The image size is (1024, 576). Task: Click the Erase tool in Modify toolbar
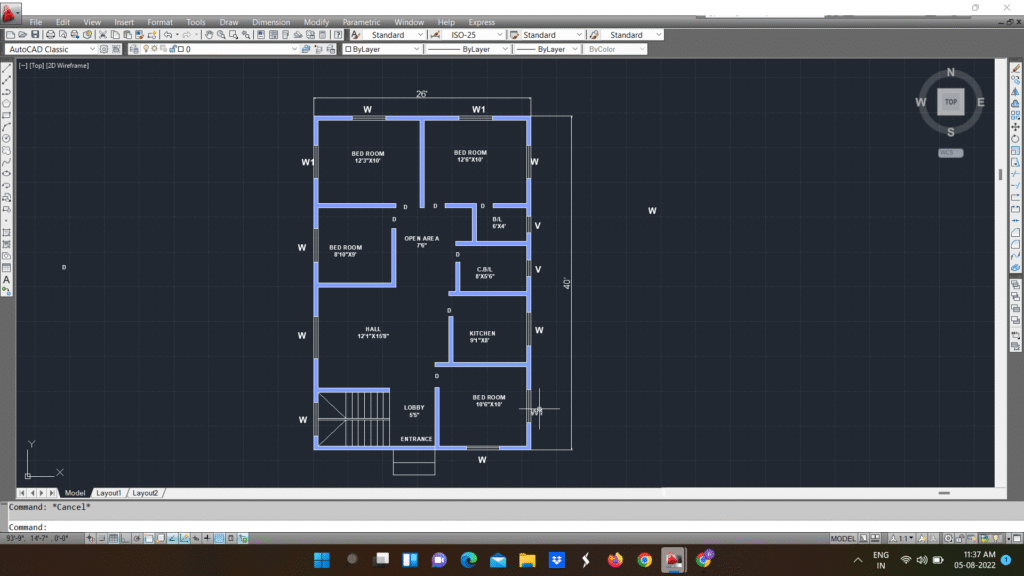[1016, 68]
